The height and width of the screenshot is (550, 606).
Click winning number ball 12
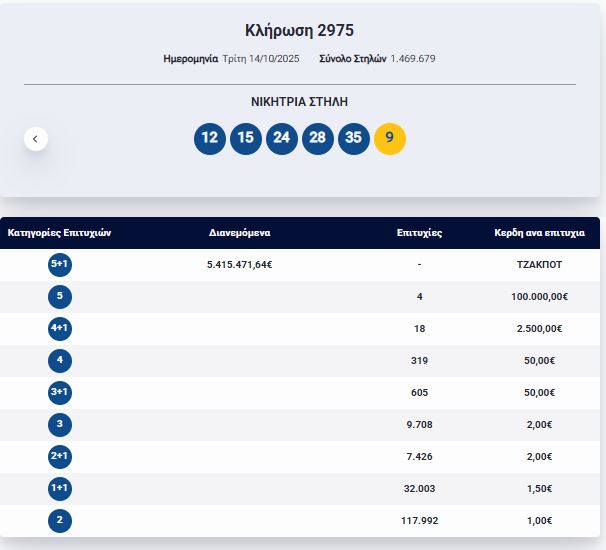click(210, 138)
